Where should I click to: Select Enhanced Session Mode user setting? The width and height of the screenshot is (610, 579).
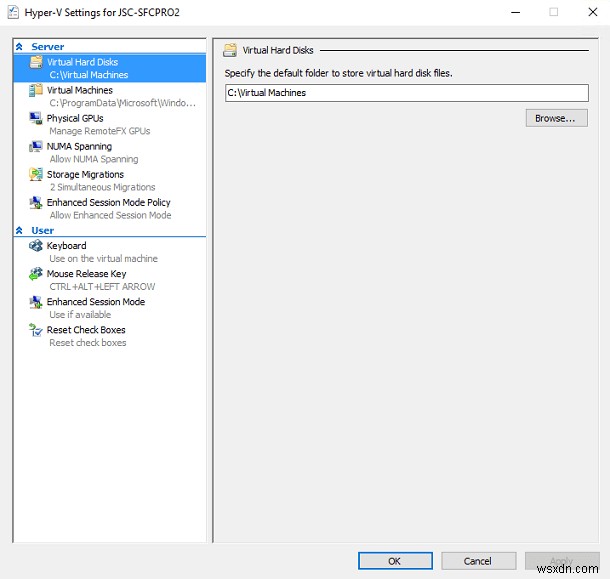pyautogui.click(x=110, y=308)
